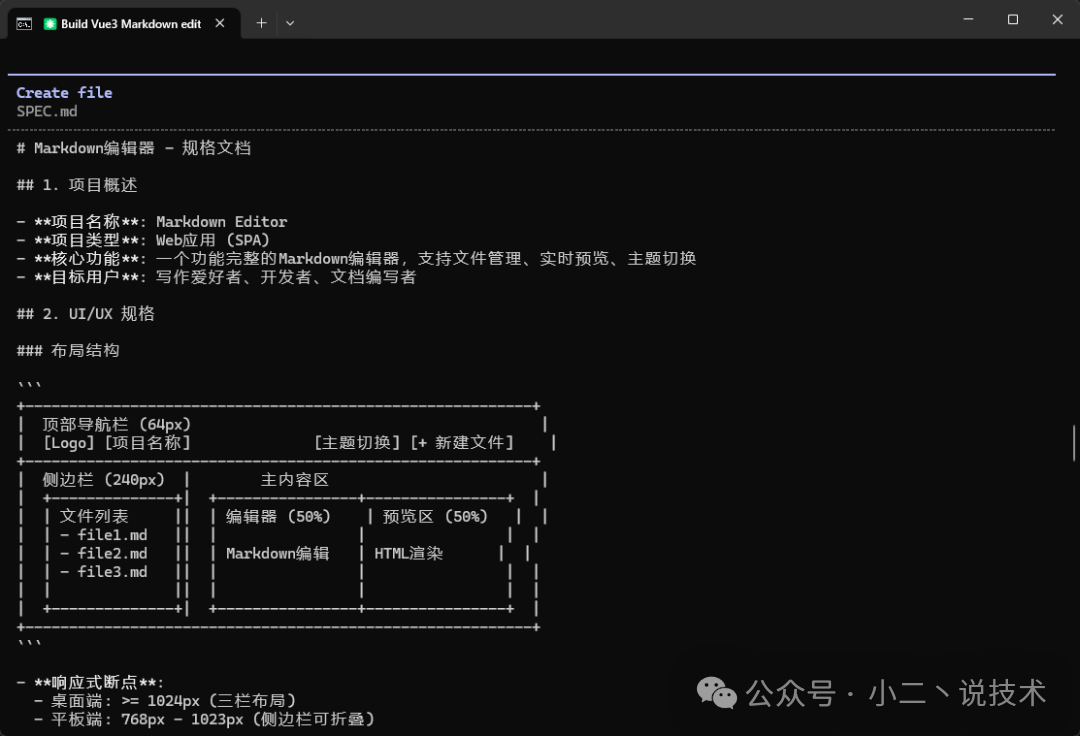This screenshot has height=736, width=1080.
Task: Select the Build Vue3 Markdown edit tab
Action: pos(124,23)
